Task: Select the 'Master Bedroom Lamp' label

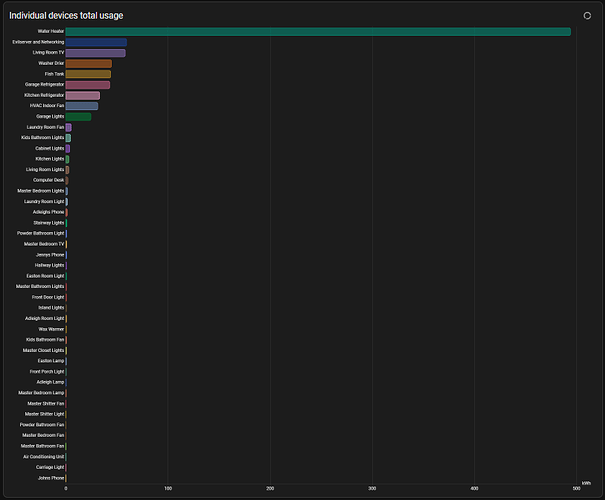Action: click(41, 393)
